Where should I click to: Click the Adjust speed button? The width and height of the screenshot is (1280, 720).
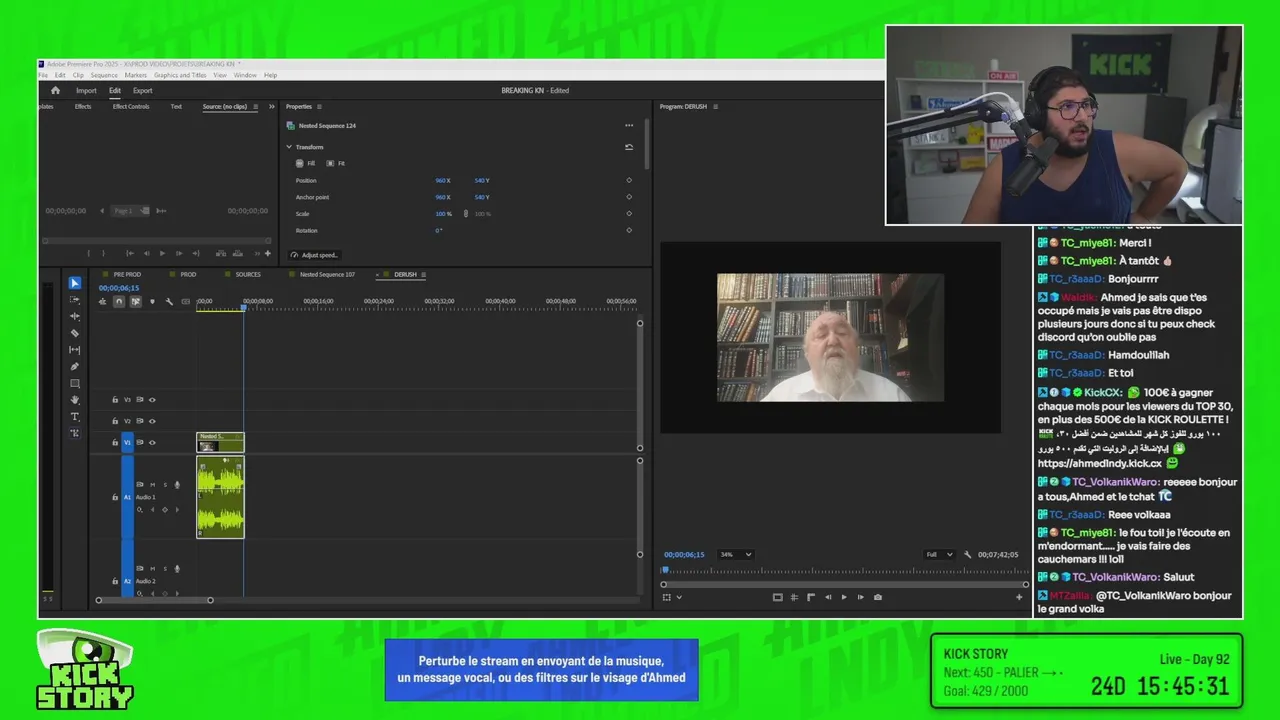click(315, 255)
